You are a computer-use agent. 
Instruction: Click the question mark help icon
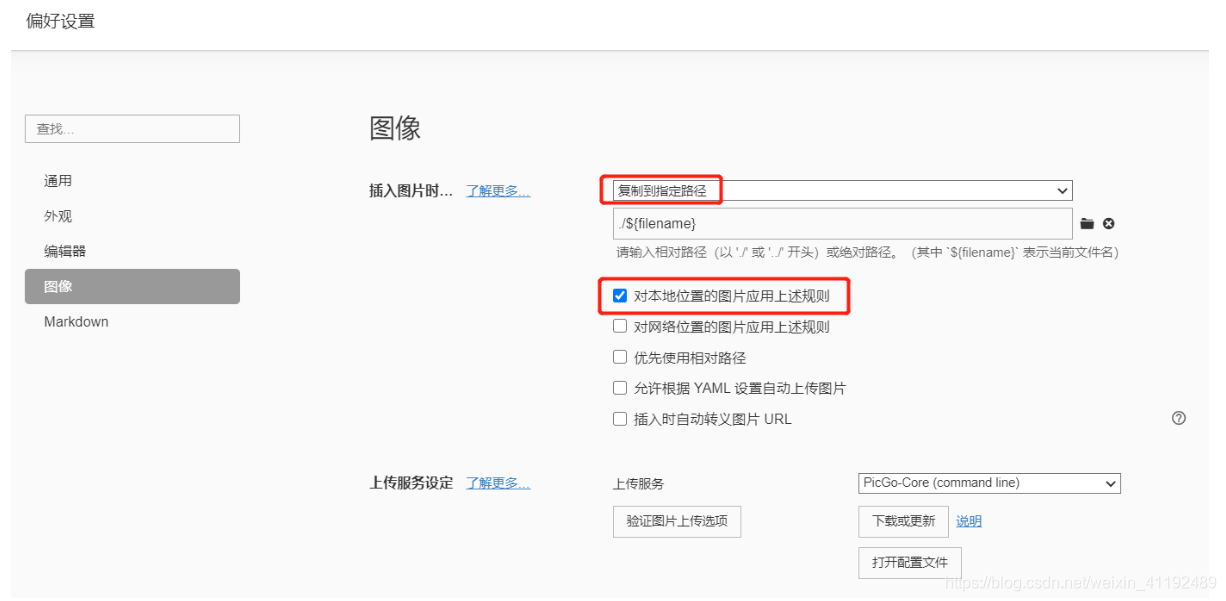(1179, 417)
